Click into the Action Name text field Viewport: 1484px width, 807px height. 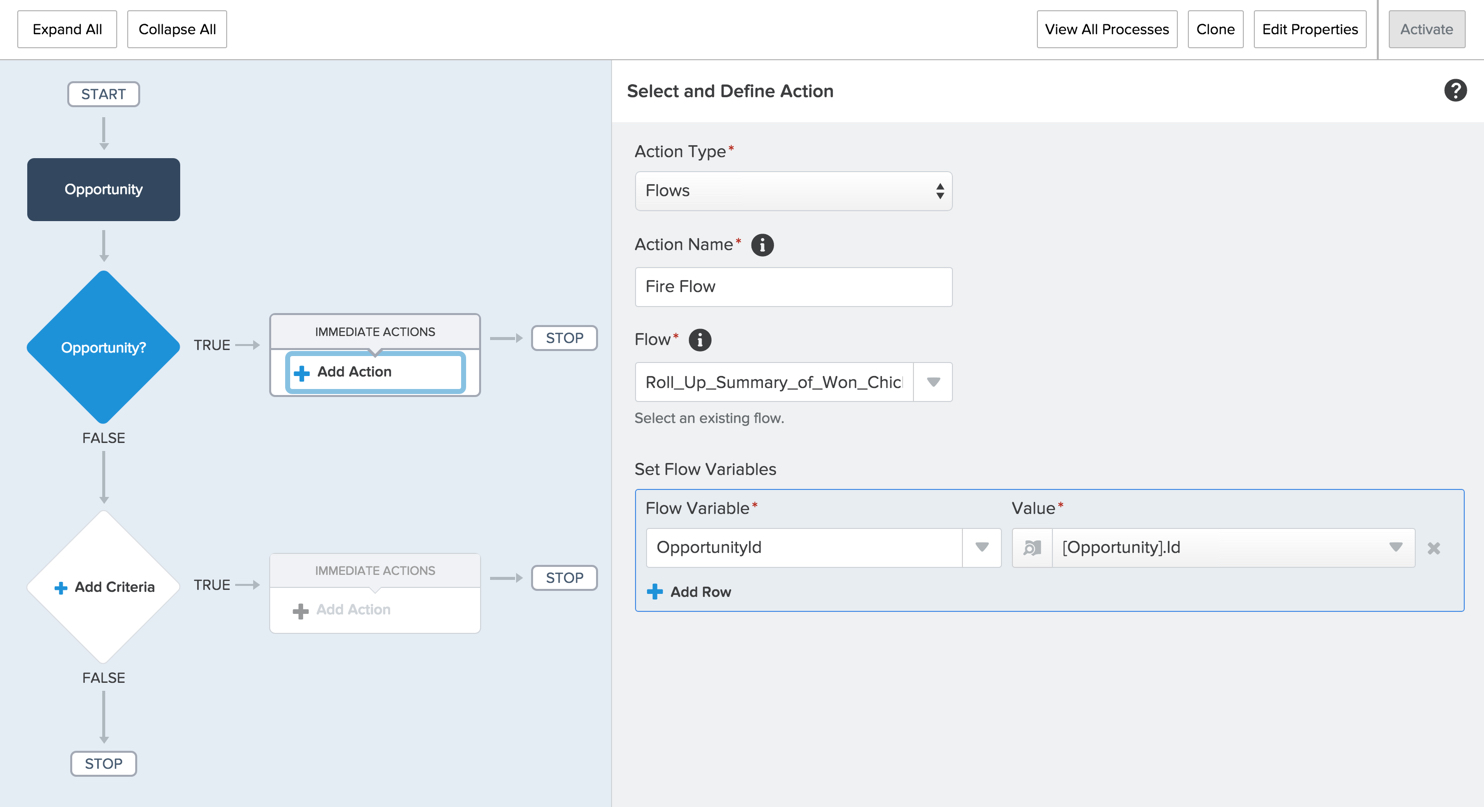coord(793,287)
